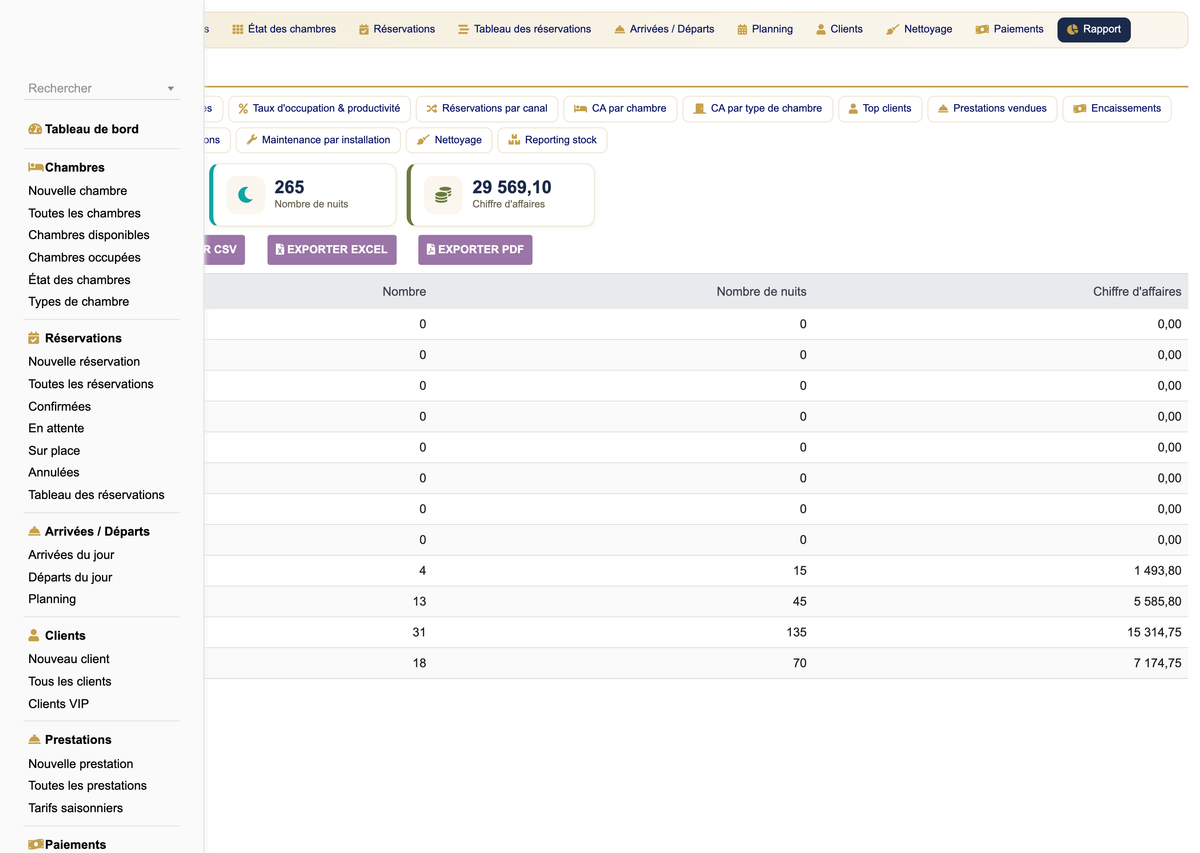This screenshot has width=1200, height=853.
Task: Switch to the Paiements top tab
Action: [1010, 29]
